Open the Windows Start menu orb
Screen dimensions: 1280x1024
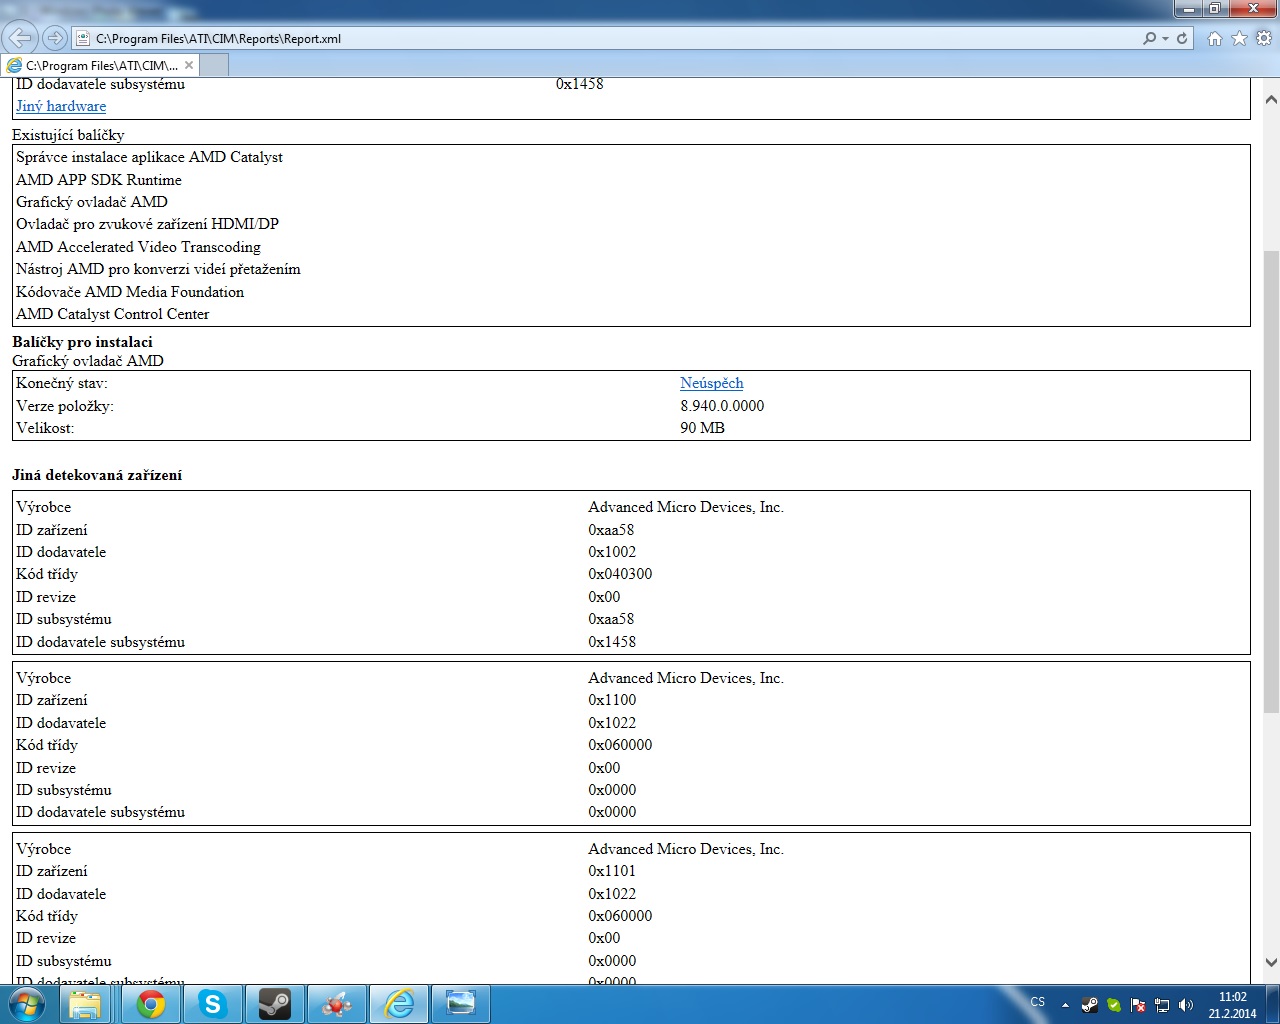27,1003
